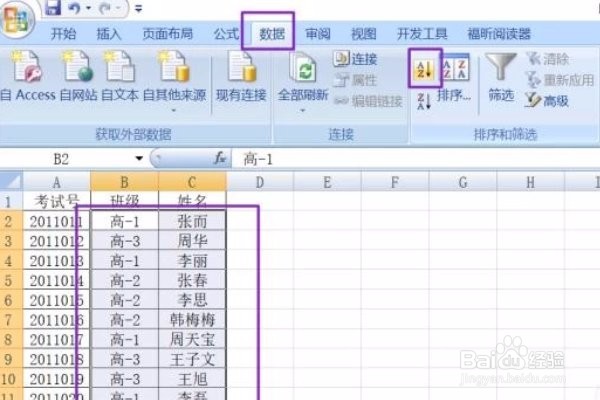Open Customize Quick Access Toolbar dropdown
600x400 pixels.
[x=139, y=8]
